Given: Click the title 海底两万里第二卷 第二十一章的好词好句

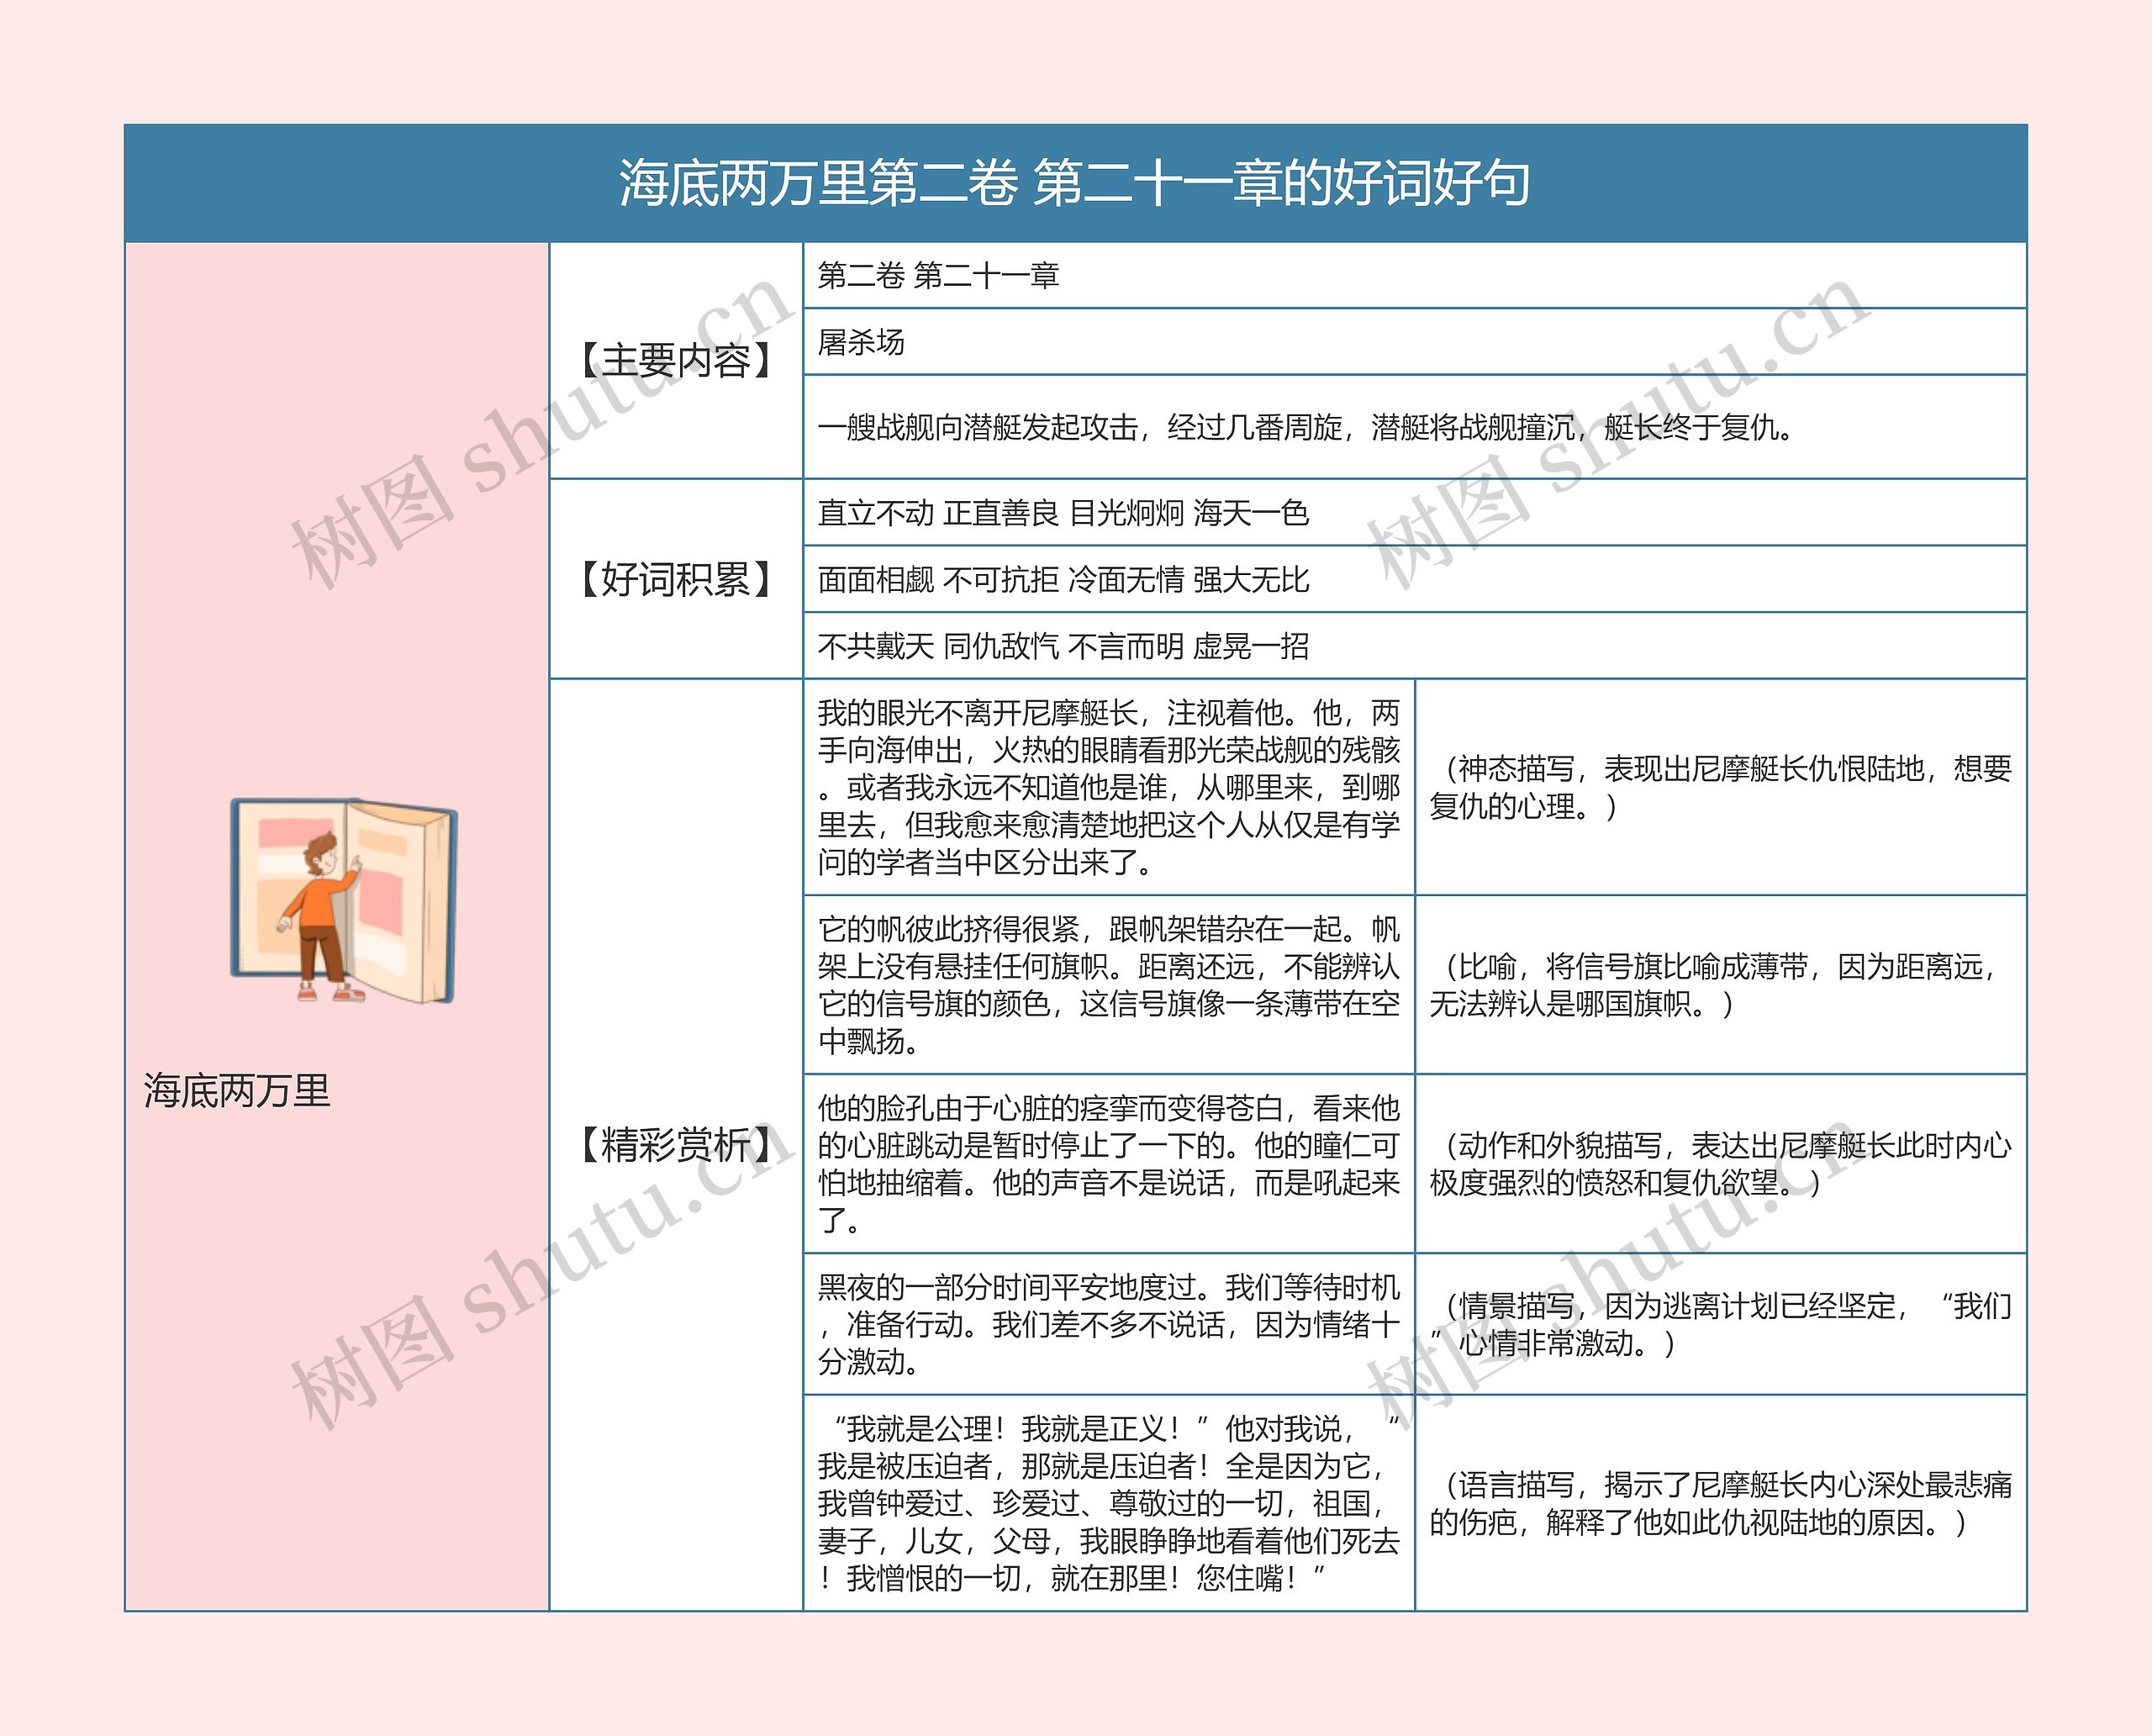Looking at the screenshot, I should click(1075, 183).
